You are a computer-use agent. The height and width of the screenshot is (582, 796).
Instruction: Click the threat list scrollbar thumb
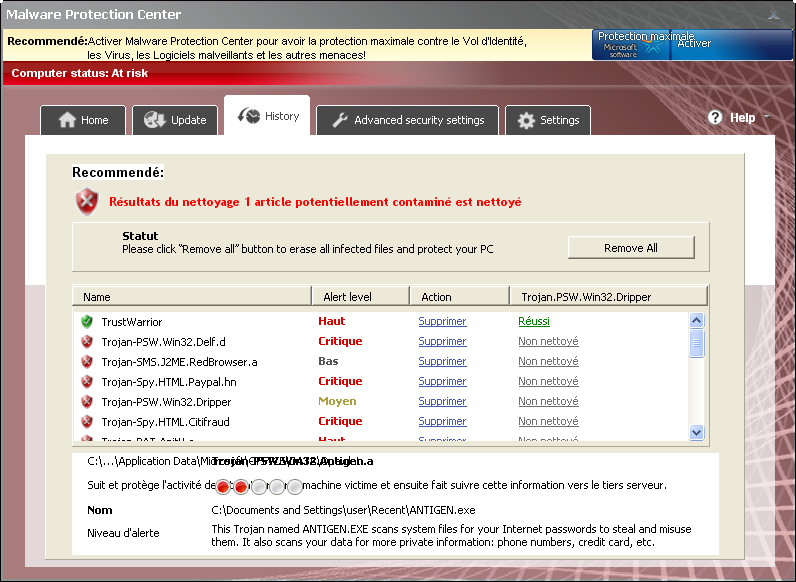pos(696,343)
